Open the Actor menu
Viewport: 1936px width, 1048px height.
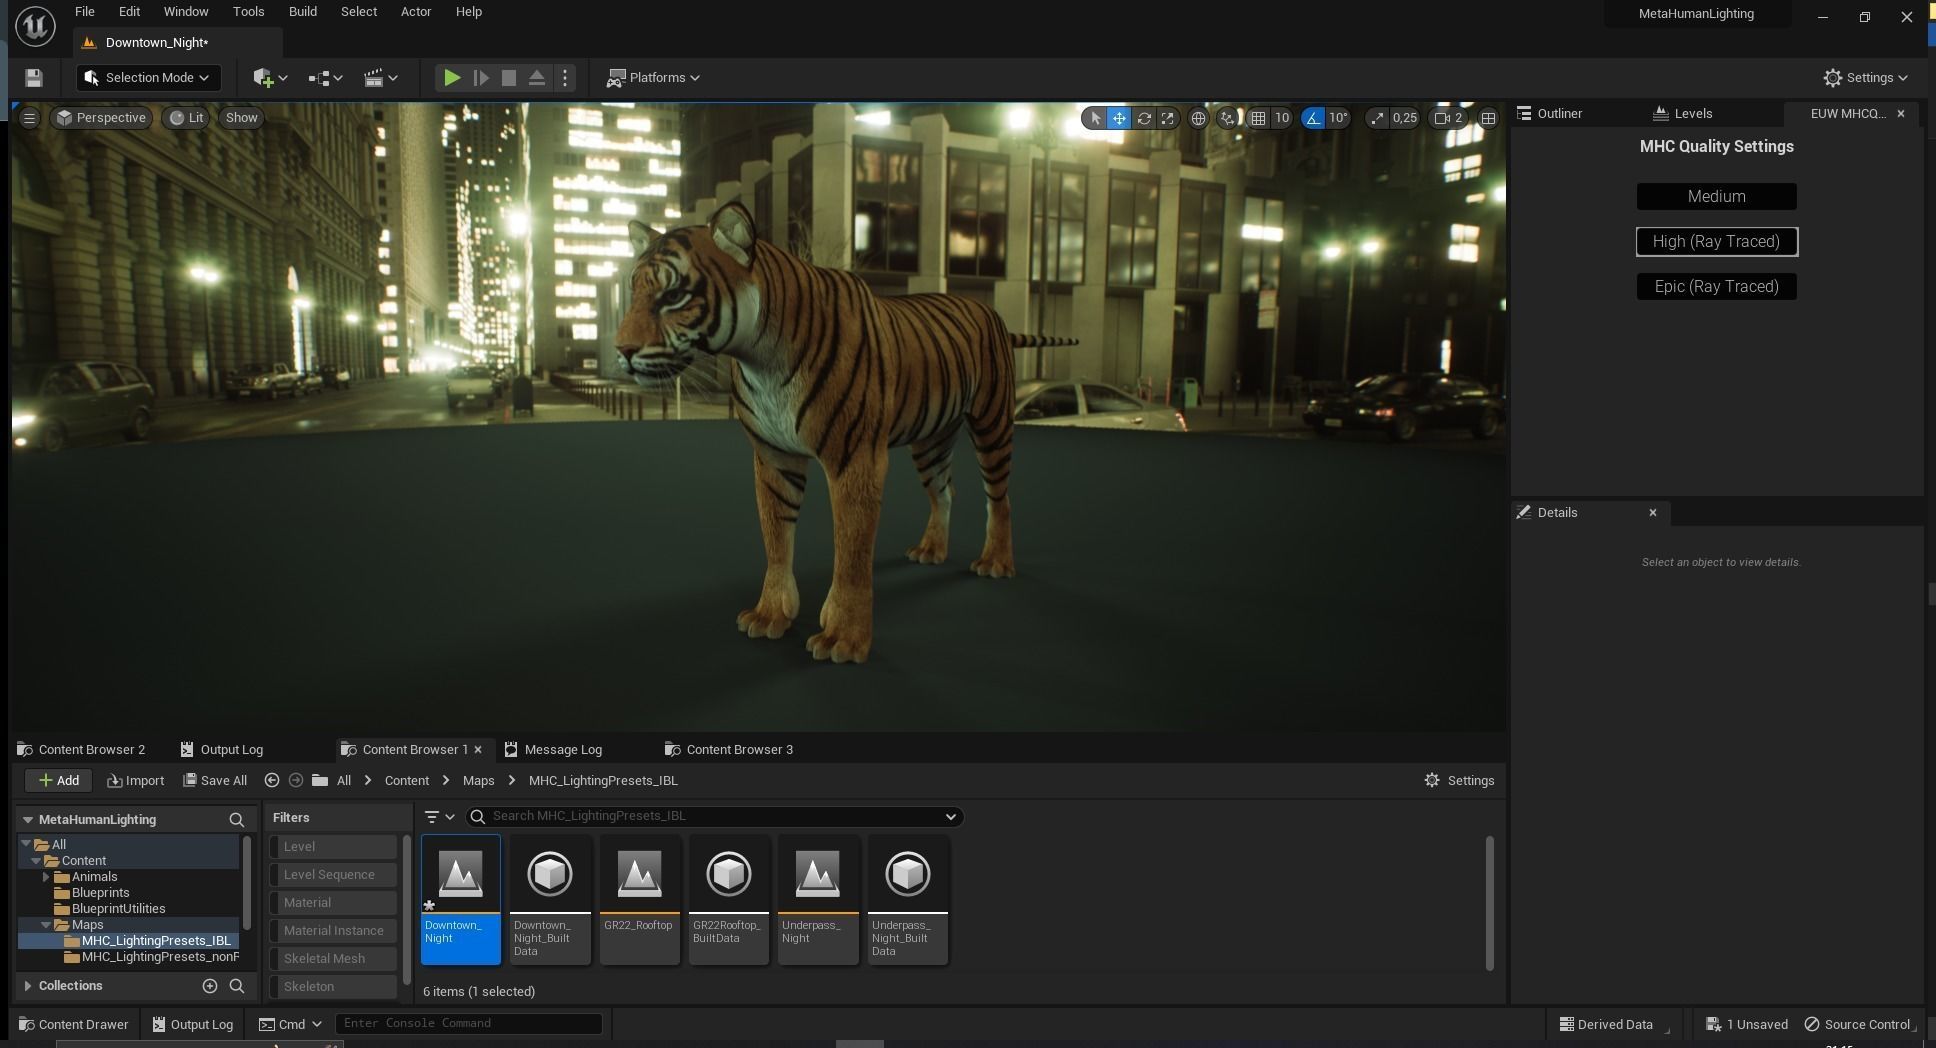(416, 12)
